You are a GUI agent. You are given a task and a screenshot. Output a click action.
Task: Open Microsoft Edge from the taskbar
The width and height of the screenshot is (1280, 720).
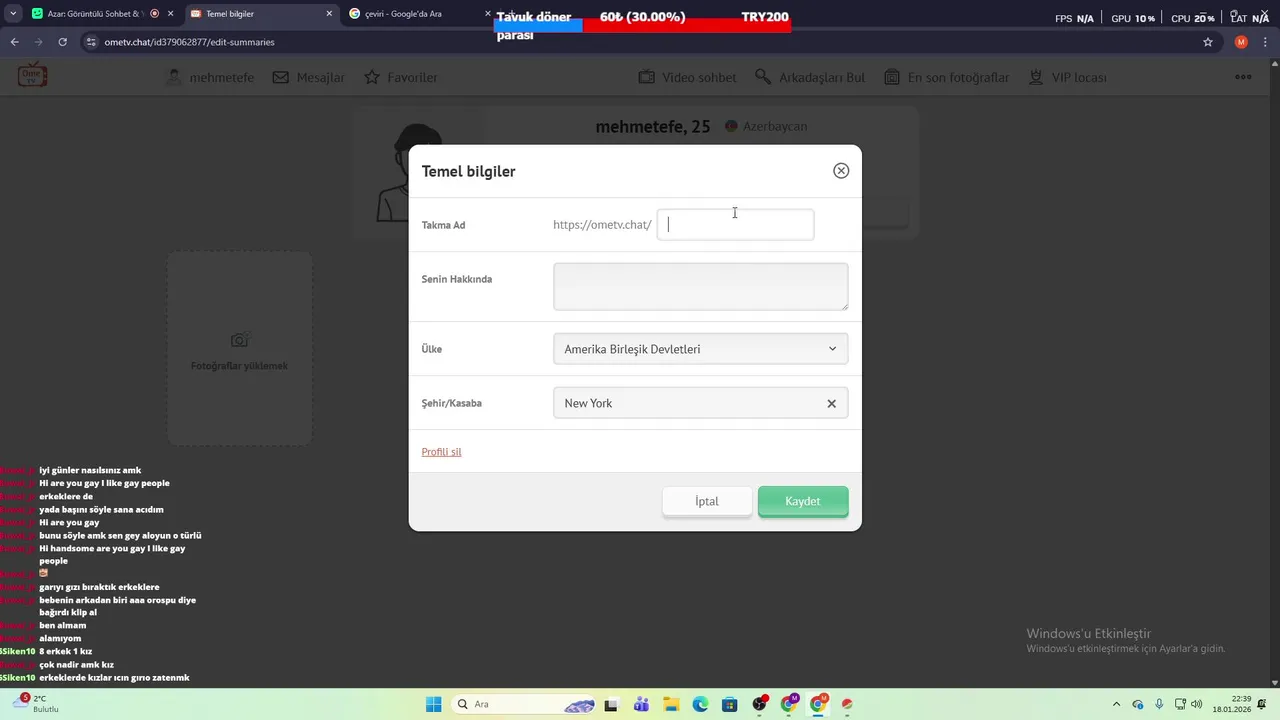click(x=700, y=704)
